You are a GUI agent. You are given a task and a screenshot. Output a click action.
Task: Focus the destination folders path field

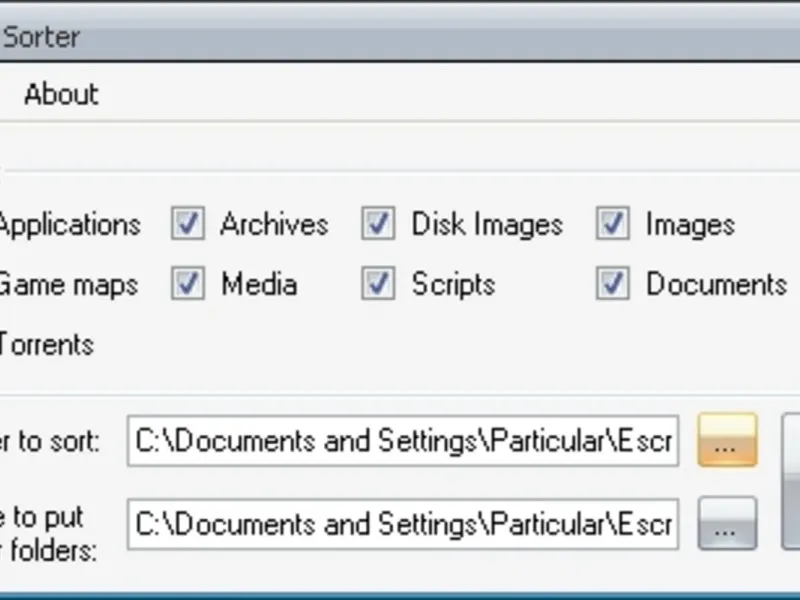click(x=402, y=523)
